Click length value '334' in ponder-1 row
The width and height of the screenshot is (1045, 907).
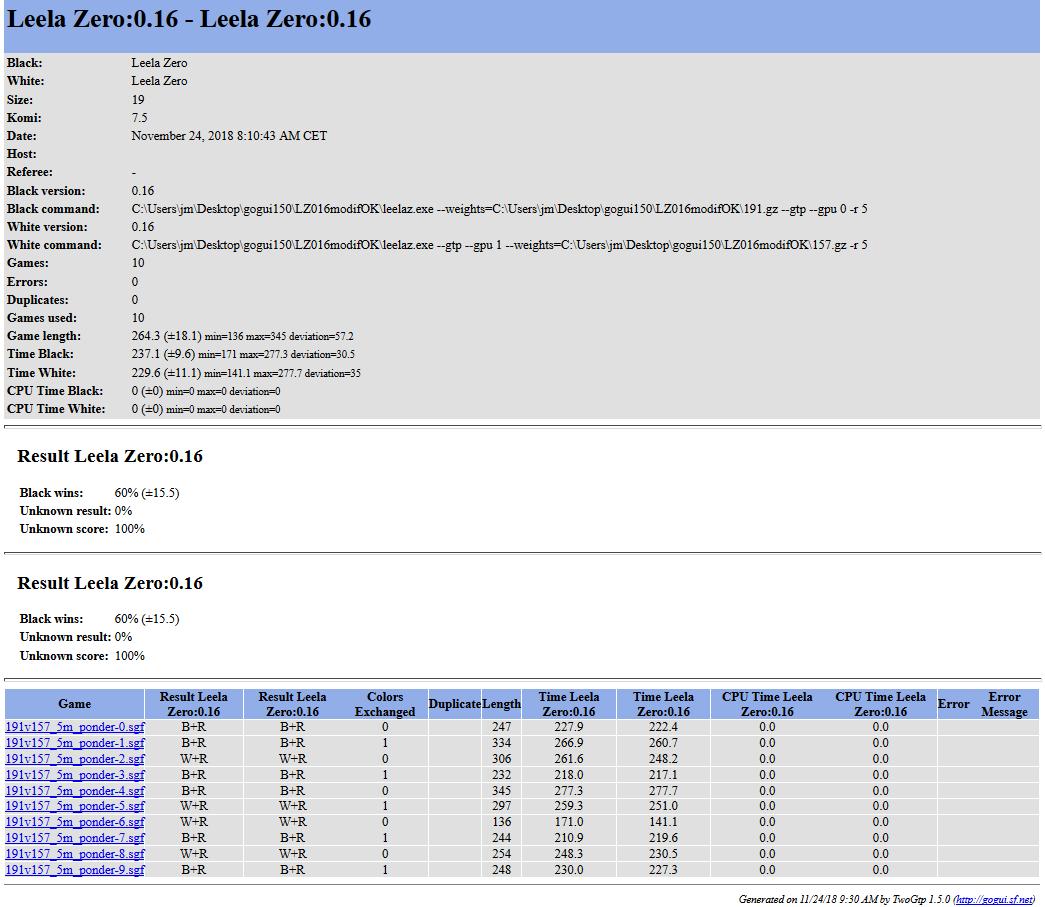(501, 743)
